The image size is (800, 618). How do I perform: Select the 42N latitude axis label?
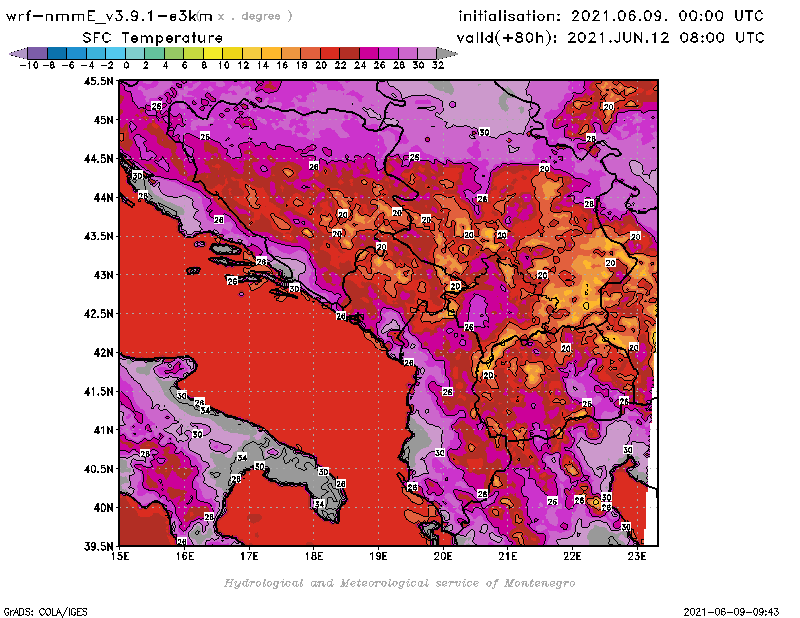(x=103, y=353)
